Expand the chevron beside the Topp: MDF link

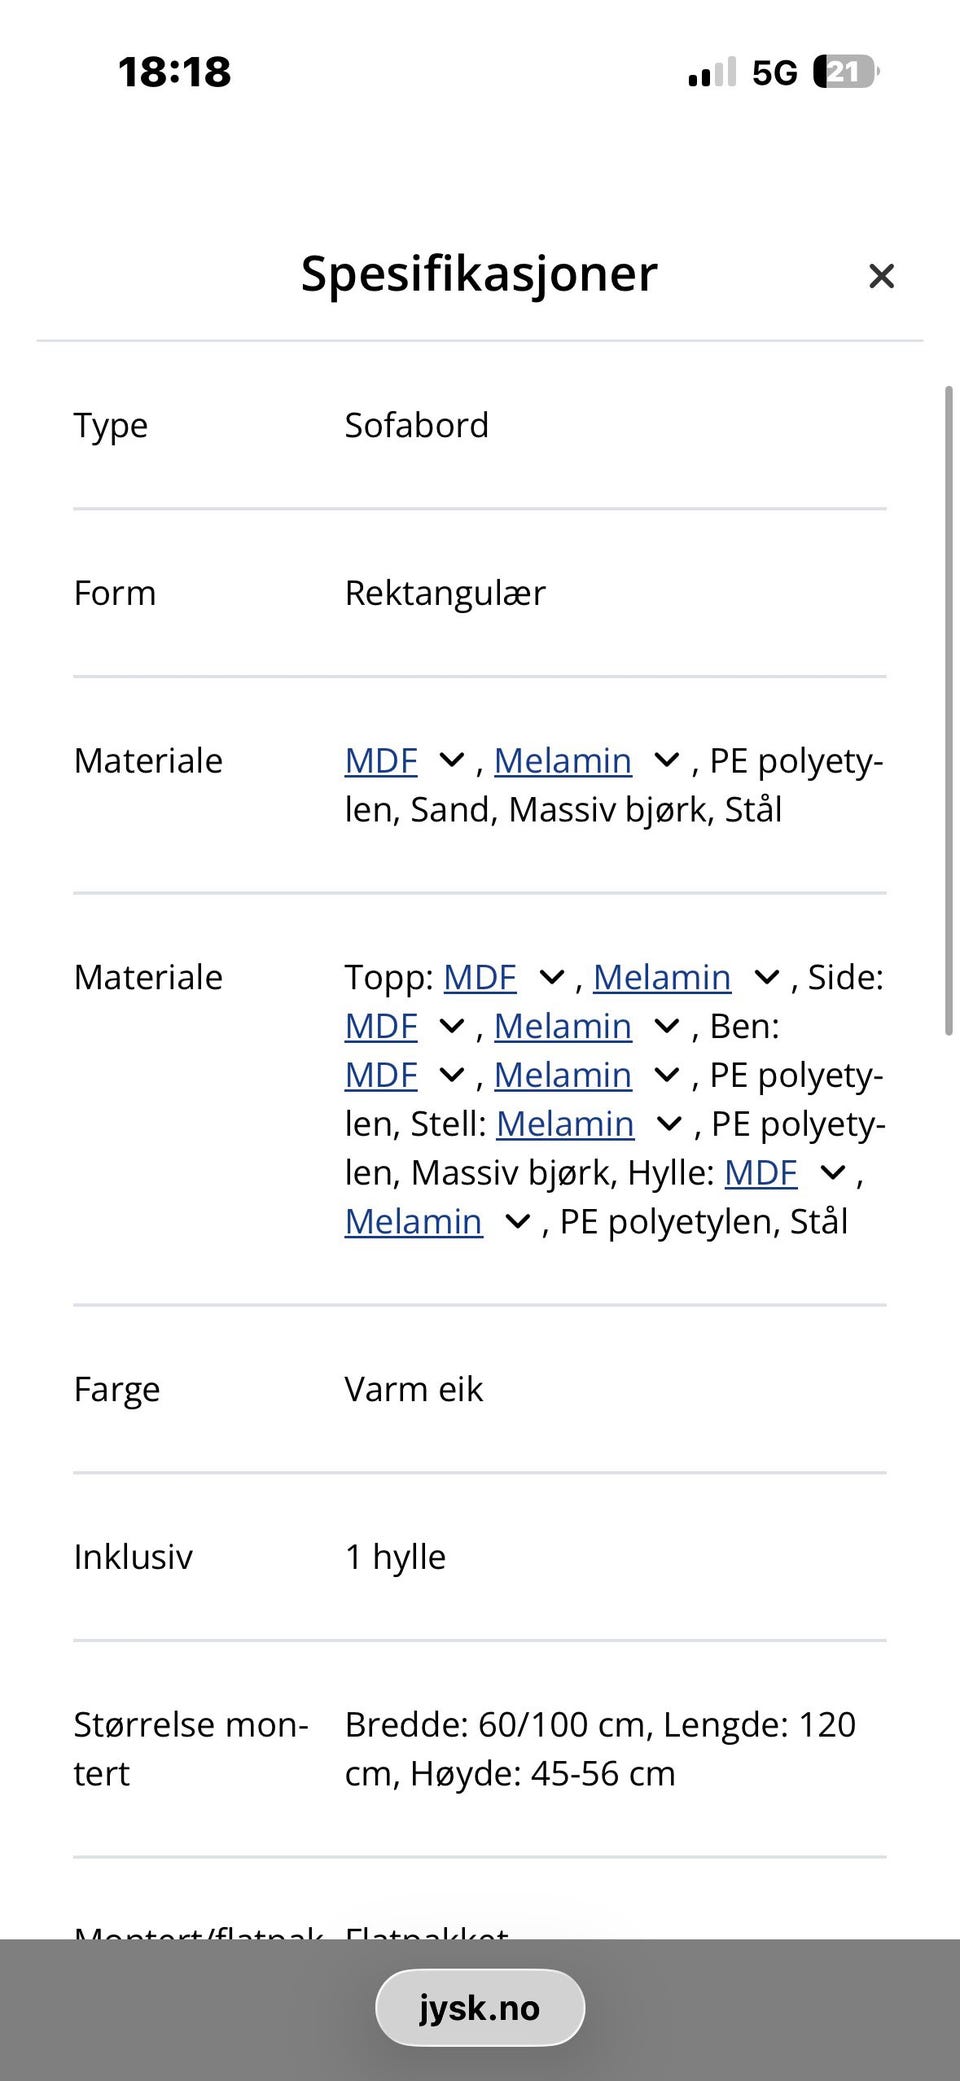tap(552, 977)
